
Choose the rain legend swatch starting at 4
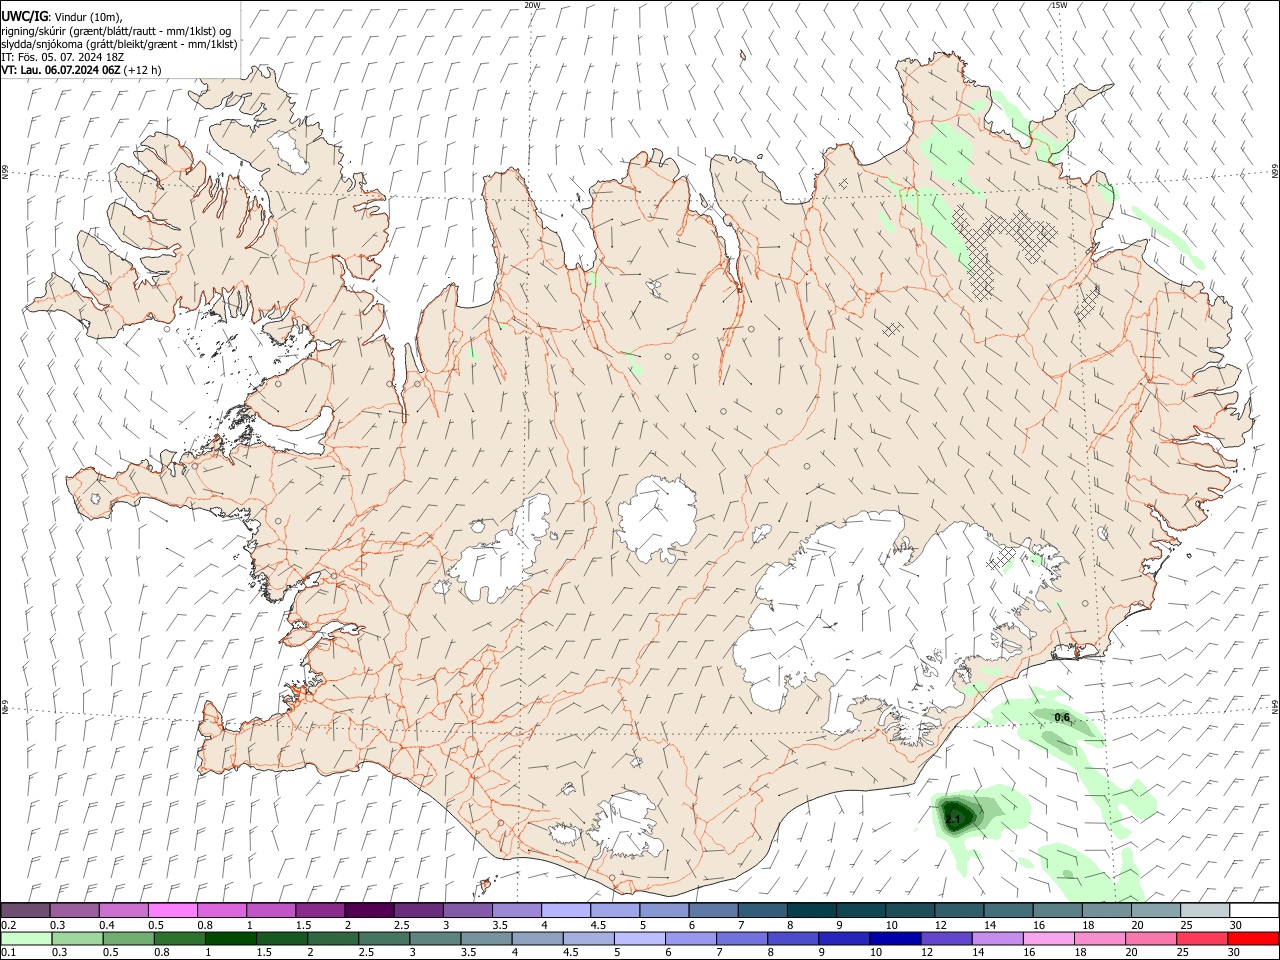[538, 938]
